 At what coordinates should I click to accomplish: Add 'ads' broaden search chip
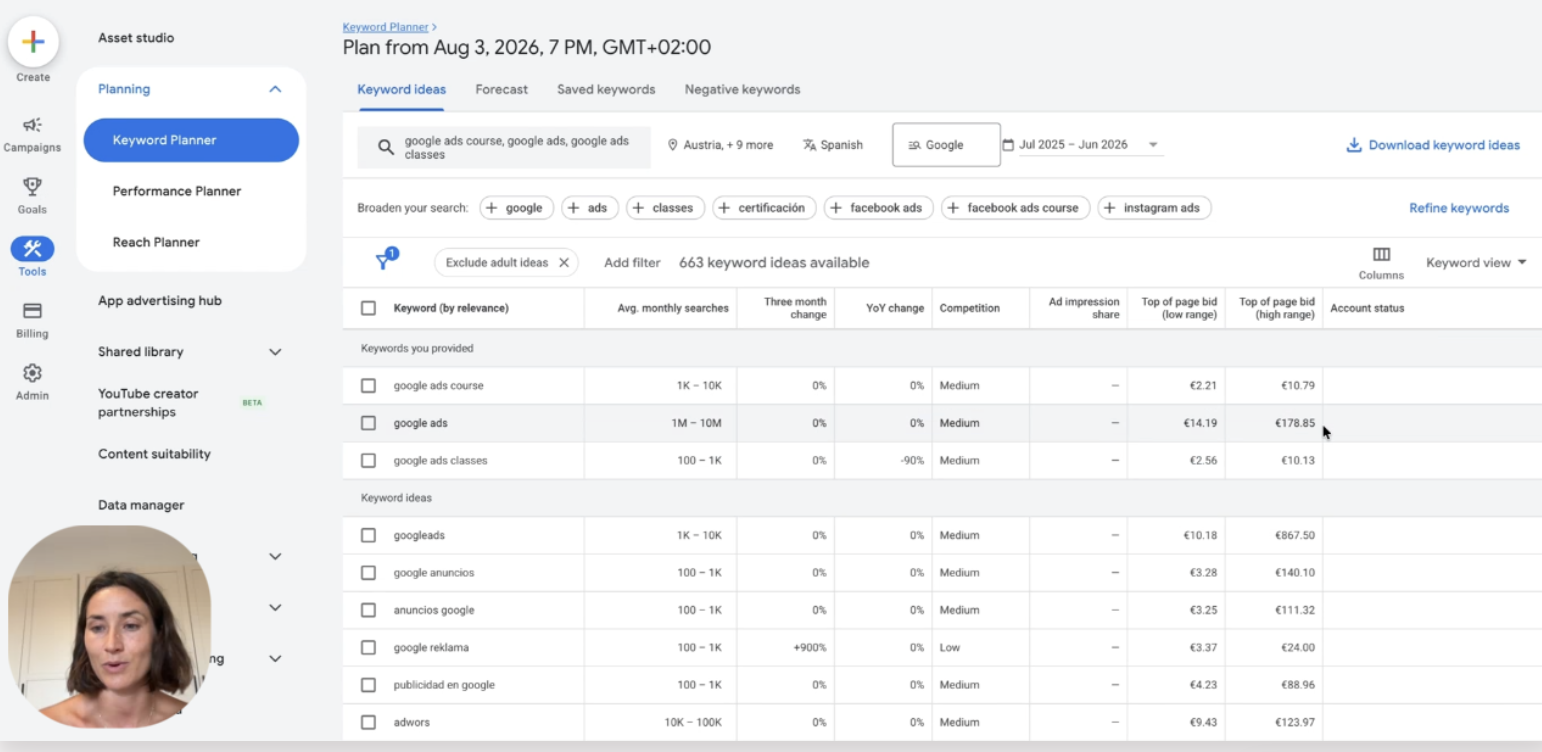pyautogui.click(x=590, y=208)
